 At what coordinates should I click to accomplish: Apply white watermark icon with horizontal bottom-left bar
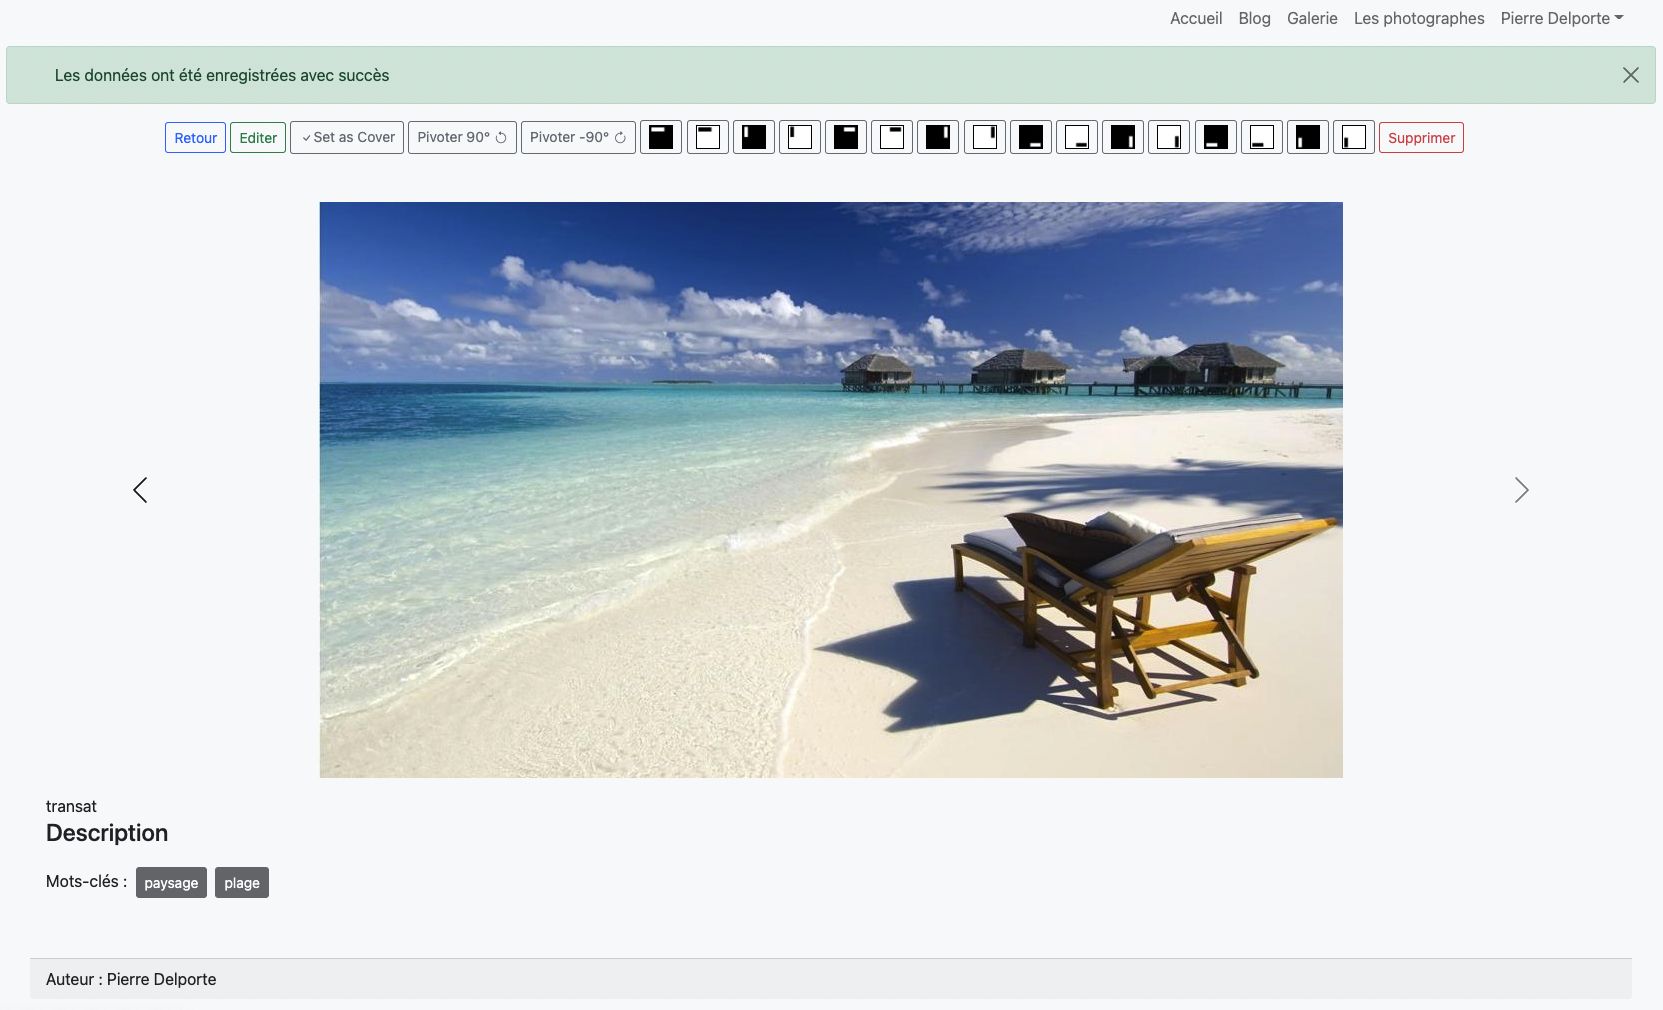(1262, 137)
